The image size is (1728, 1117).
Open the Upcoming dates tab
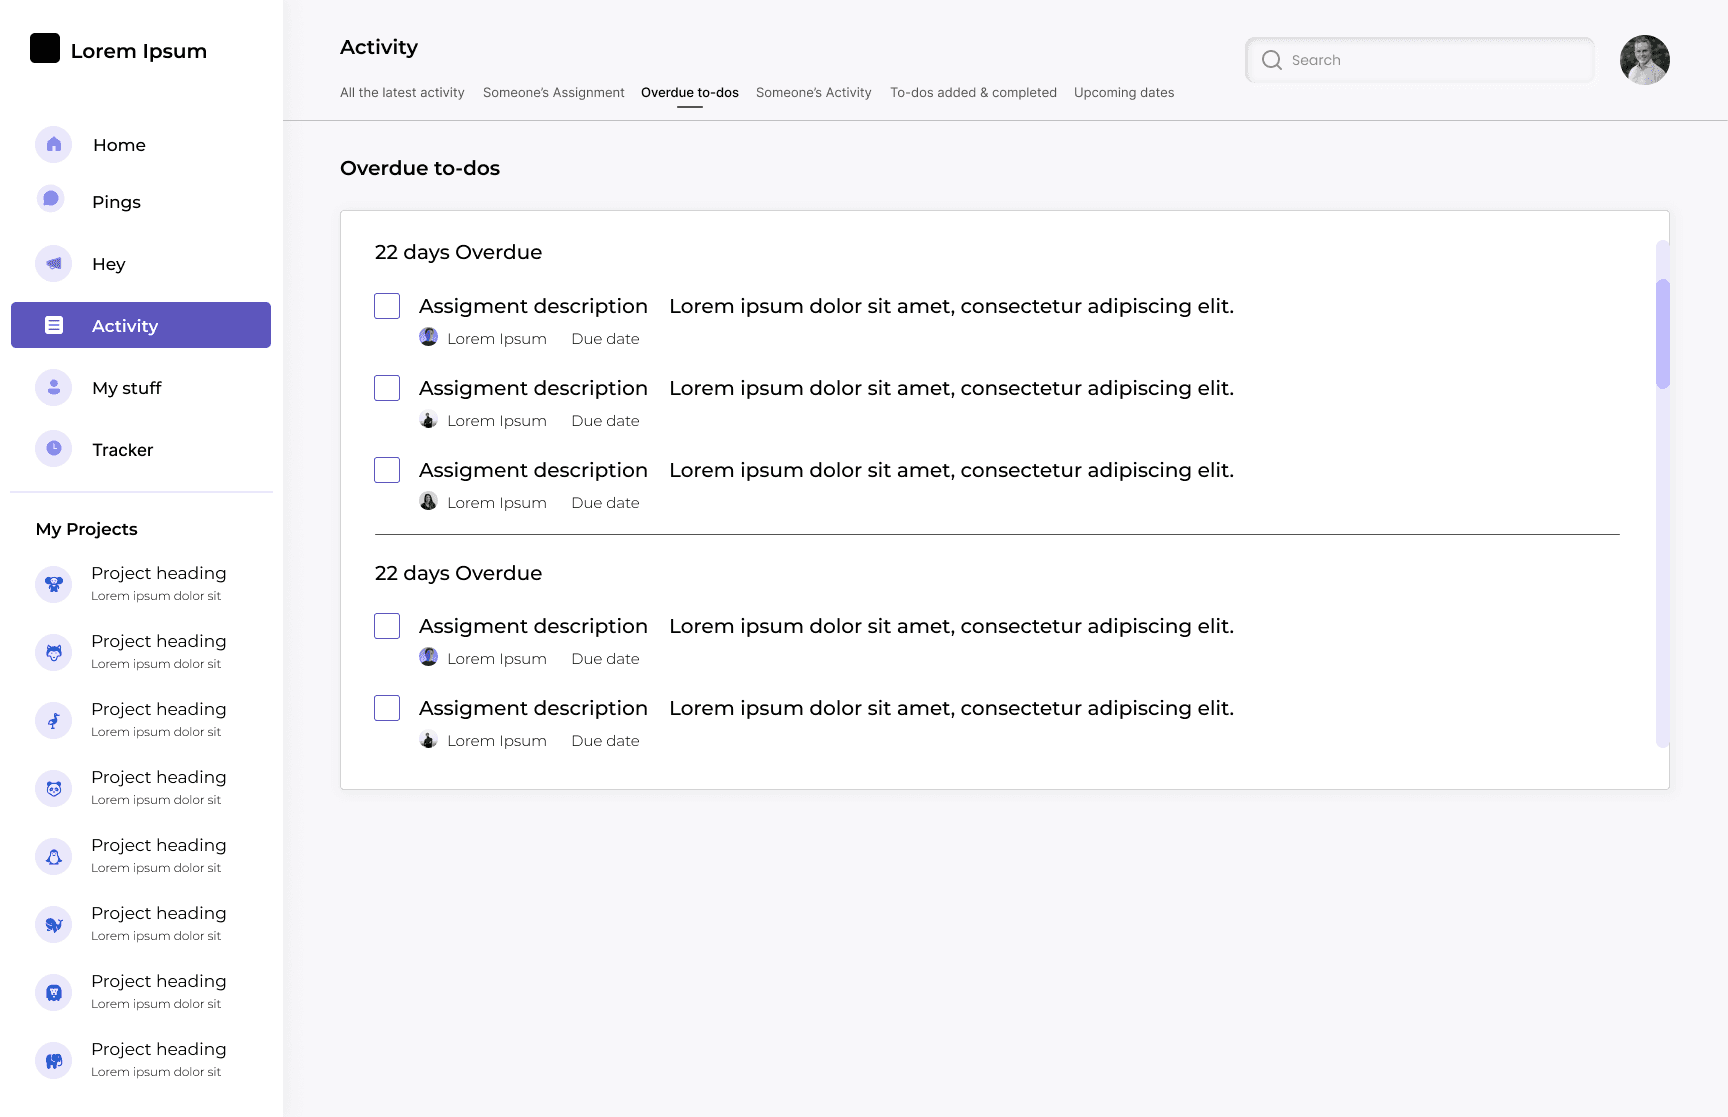(1124, 92)
